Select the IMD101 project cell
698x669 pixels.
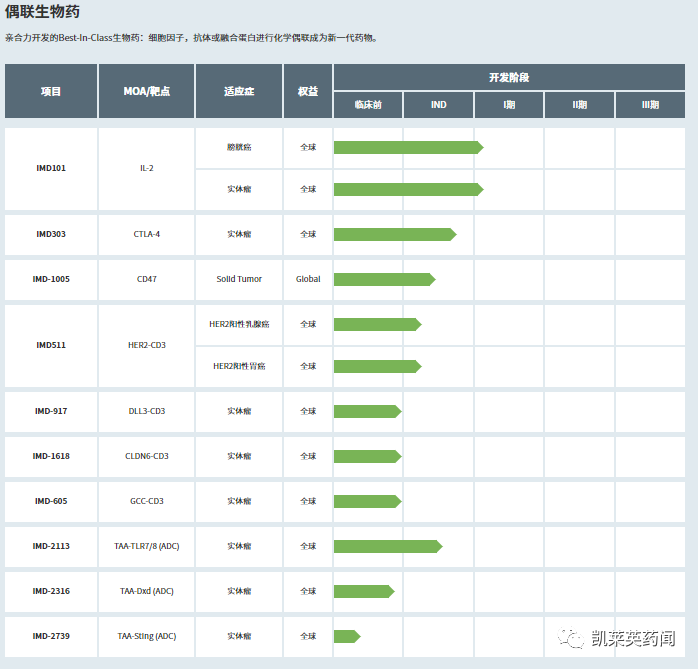click(51, 168)
